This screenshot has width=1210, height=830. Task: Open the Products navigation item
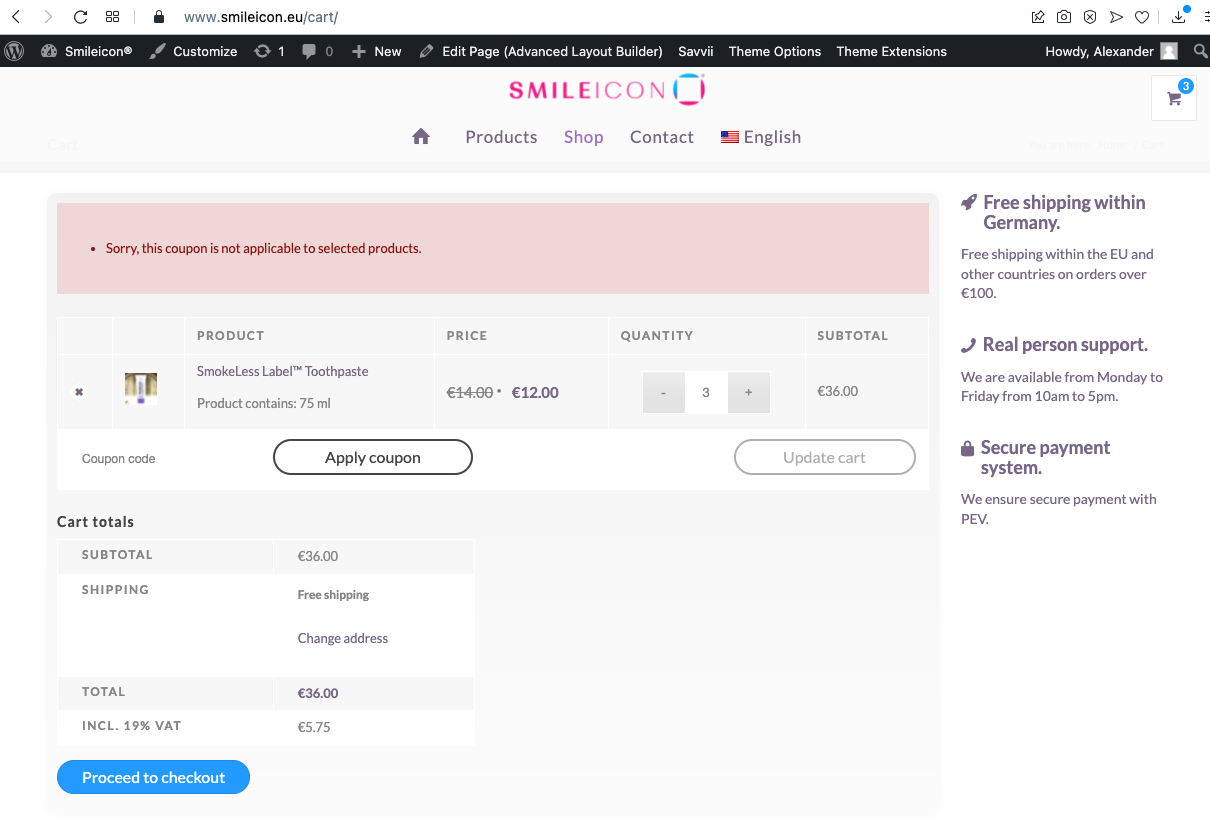(x=501, y=137)
